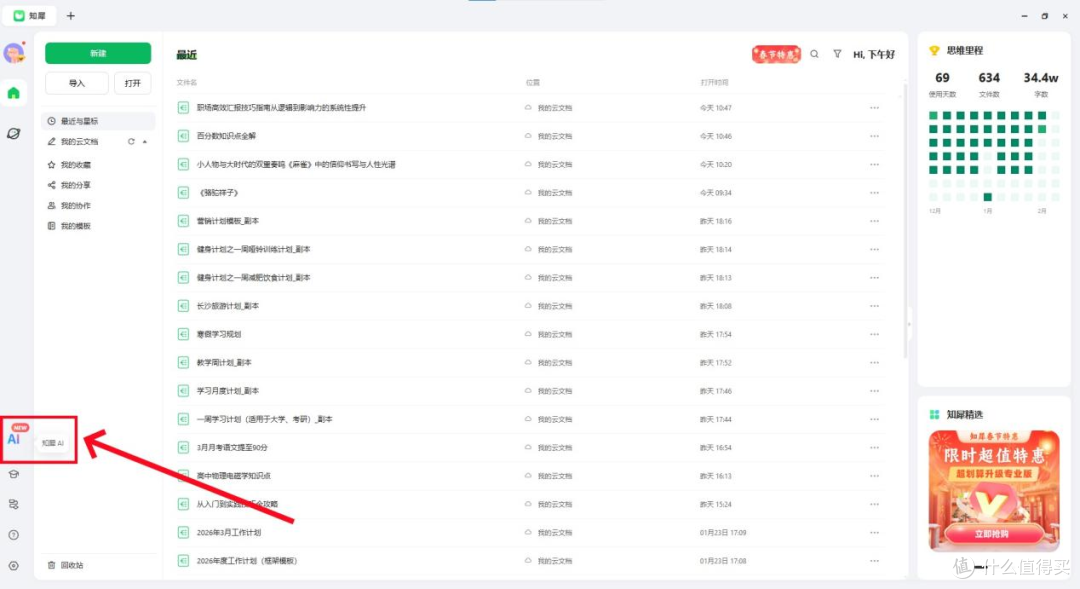1080x589 pixels.
Task: Collapse the right panel using the edge handle
Action: point(909,324)
